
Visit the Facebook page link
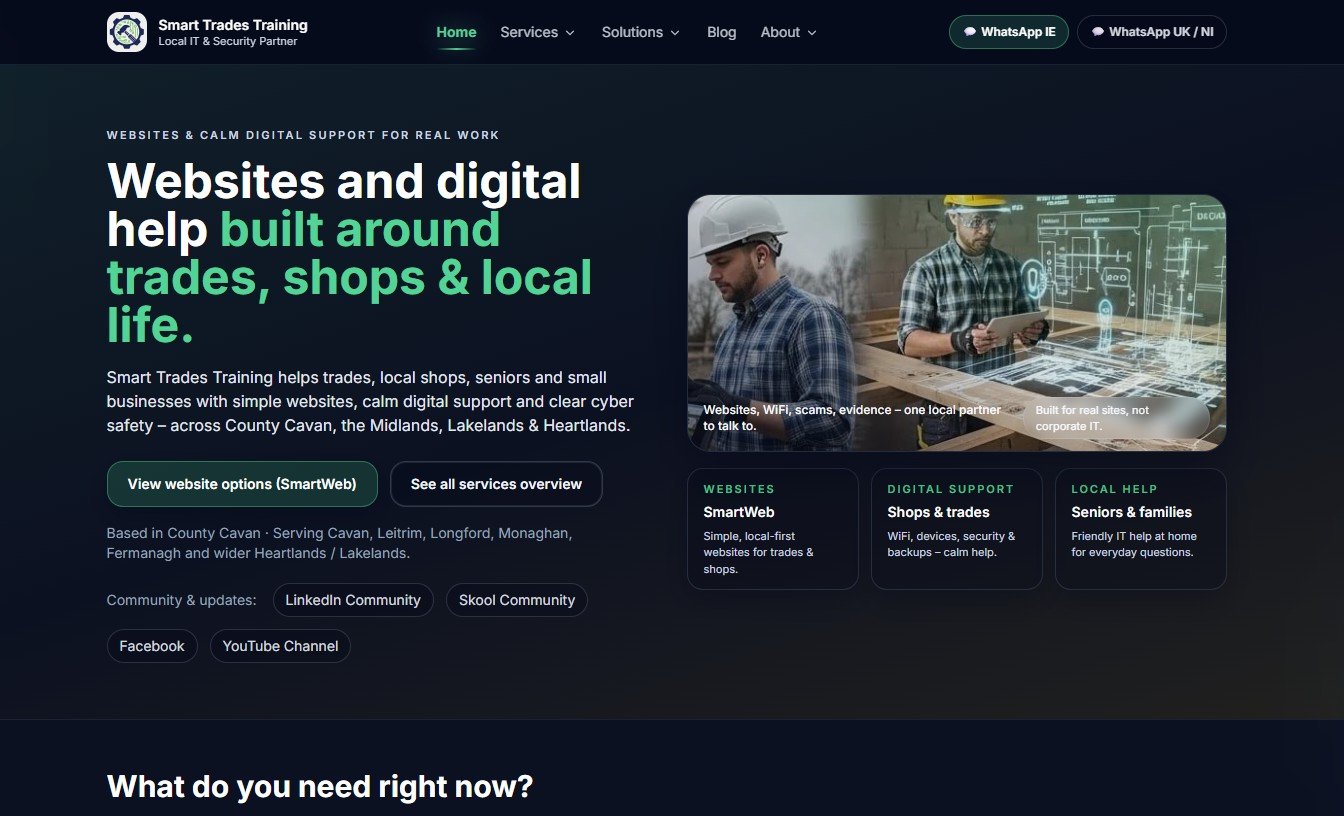click(x=152, y=646)
